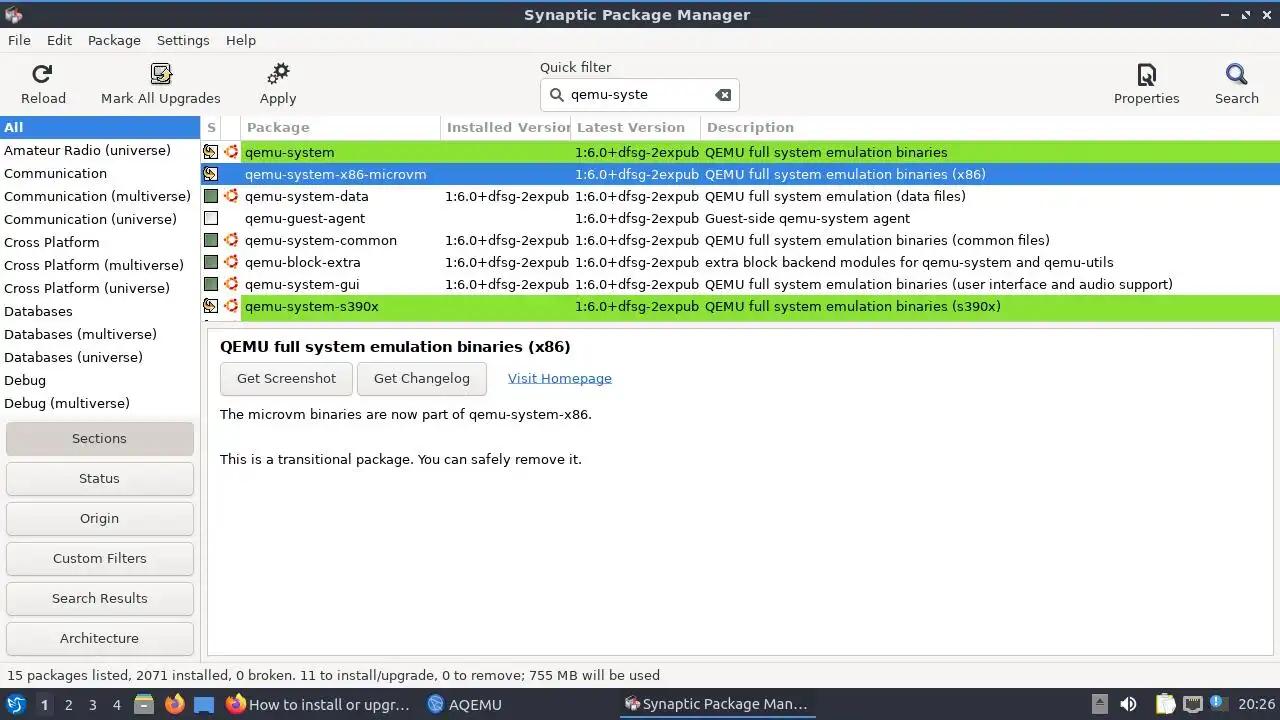1280x720 pixels.
Task: Click the Ubuntu support icon for qemu-system-s390x
Action: [231, 306]
